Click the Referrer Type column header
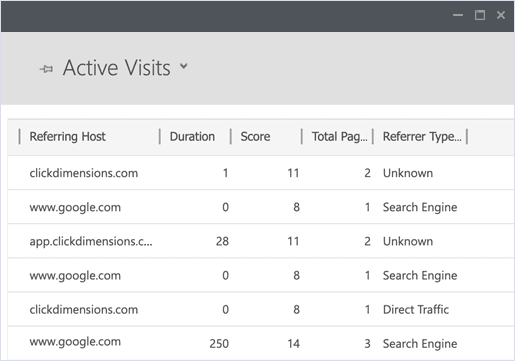This screenshot has width=515, height=361. (422, 137)
